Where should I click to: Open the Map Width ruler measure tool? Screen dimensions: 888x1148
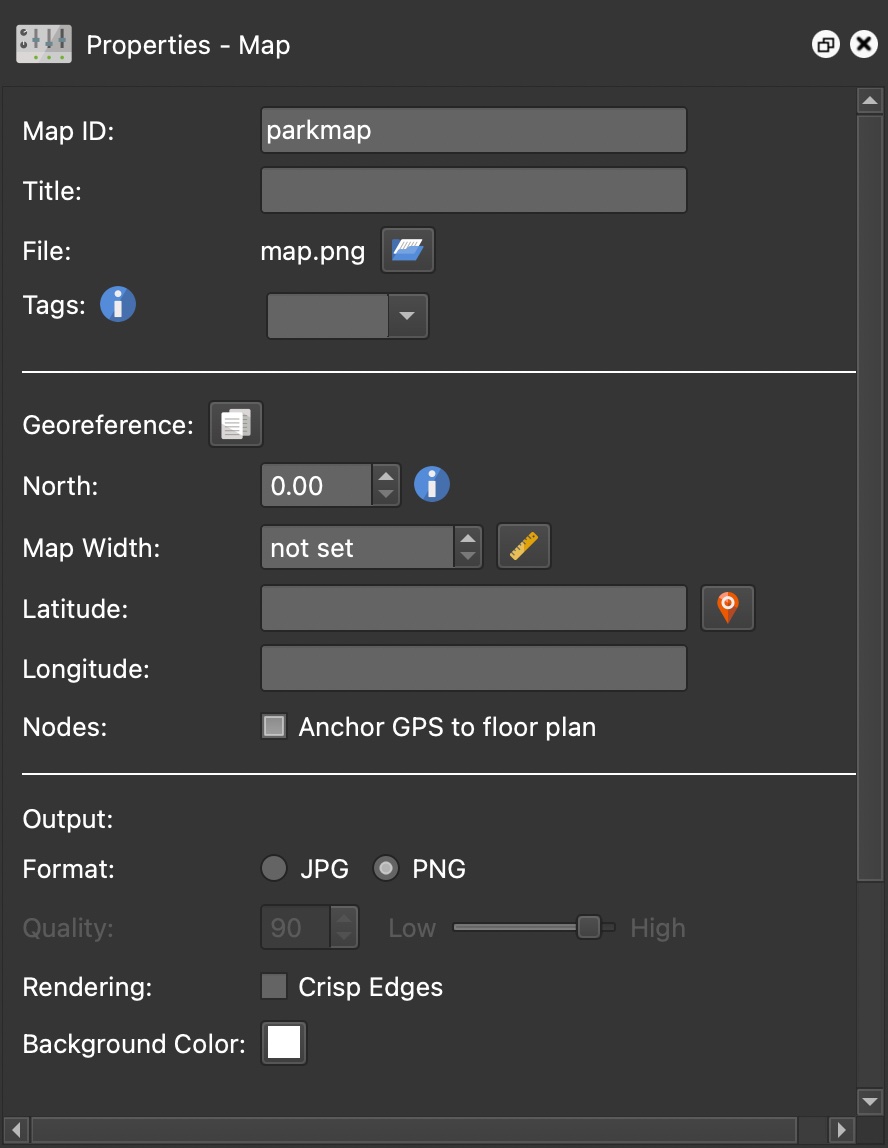pos(524,547)
